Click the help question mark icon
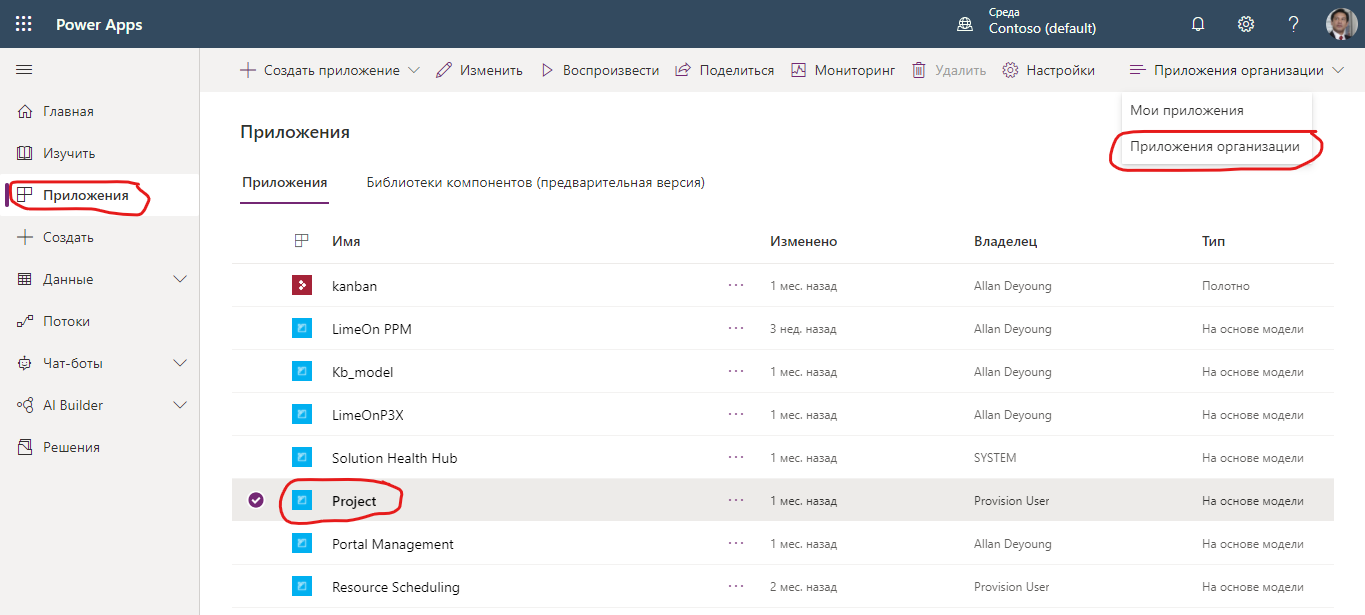Screen dimensions: 1365x615 coord(1293,25)
